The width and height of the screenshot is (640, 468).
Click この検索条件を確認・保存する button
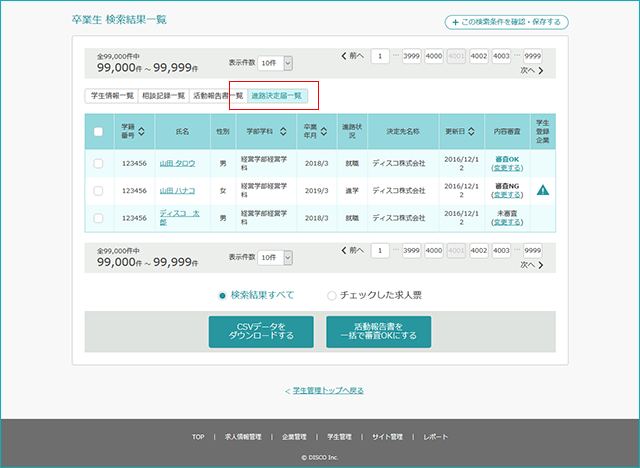(x=507, y=22)
